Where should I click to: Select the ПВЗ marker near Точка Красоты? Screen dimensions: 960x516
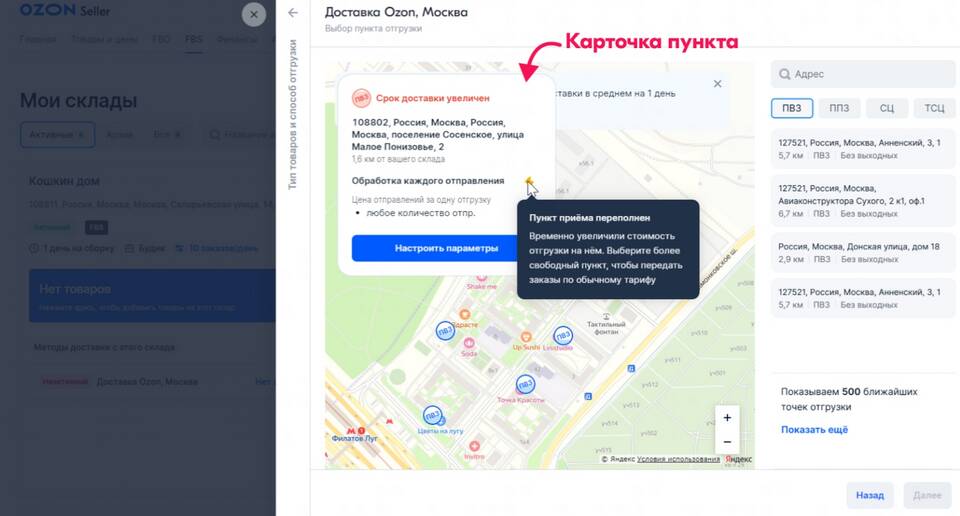[525, 384]
